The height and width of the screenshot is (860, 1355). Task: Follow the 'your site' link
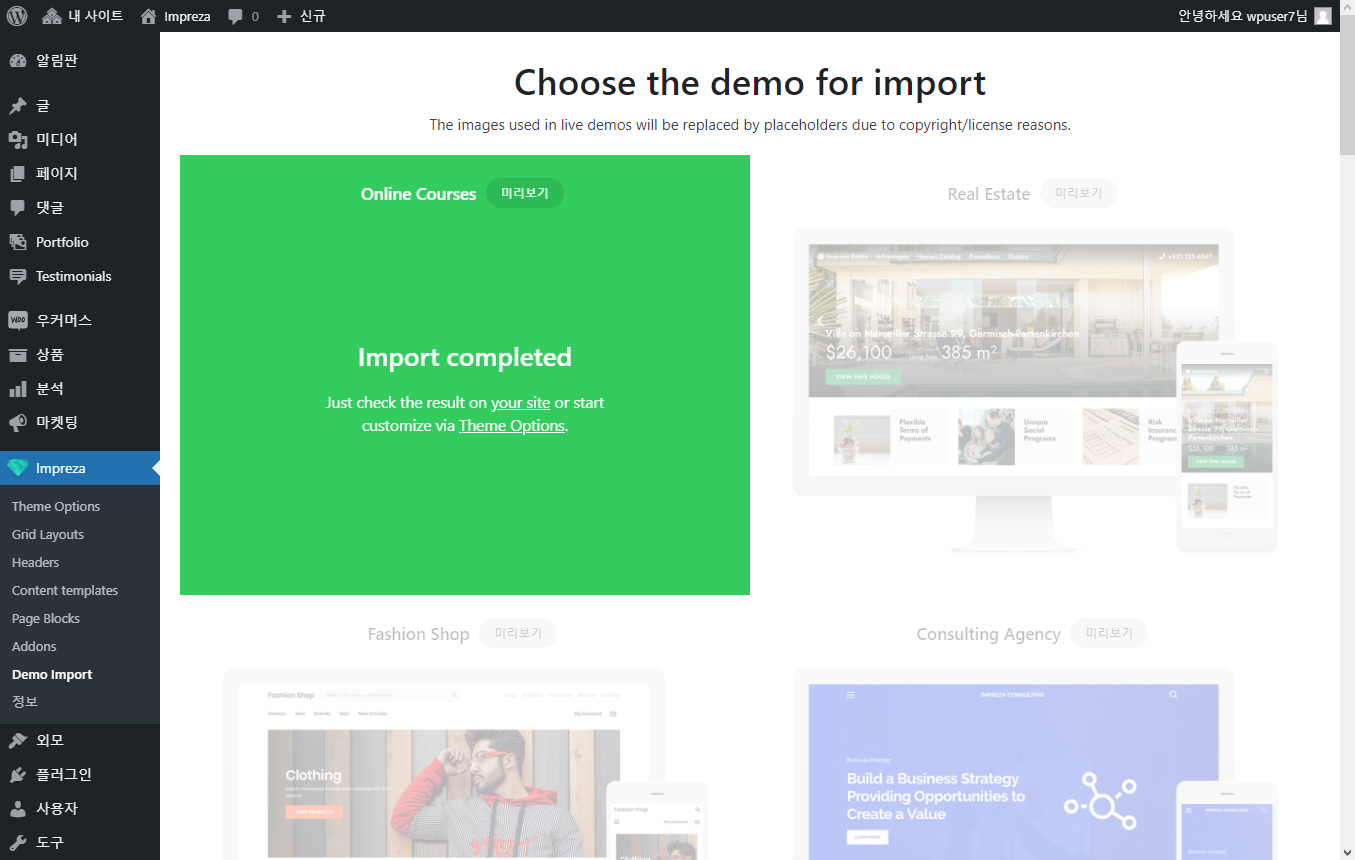(x=520, y=402)
